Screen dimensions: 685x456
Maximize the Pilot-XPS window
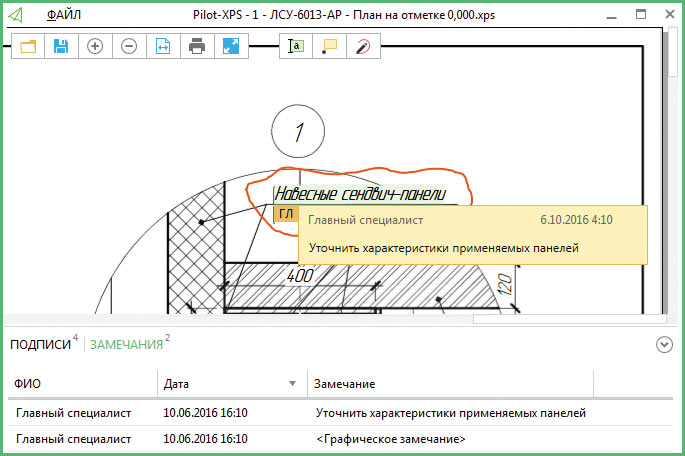tap(640, 14)
